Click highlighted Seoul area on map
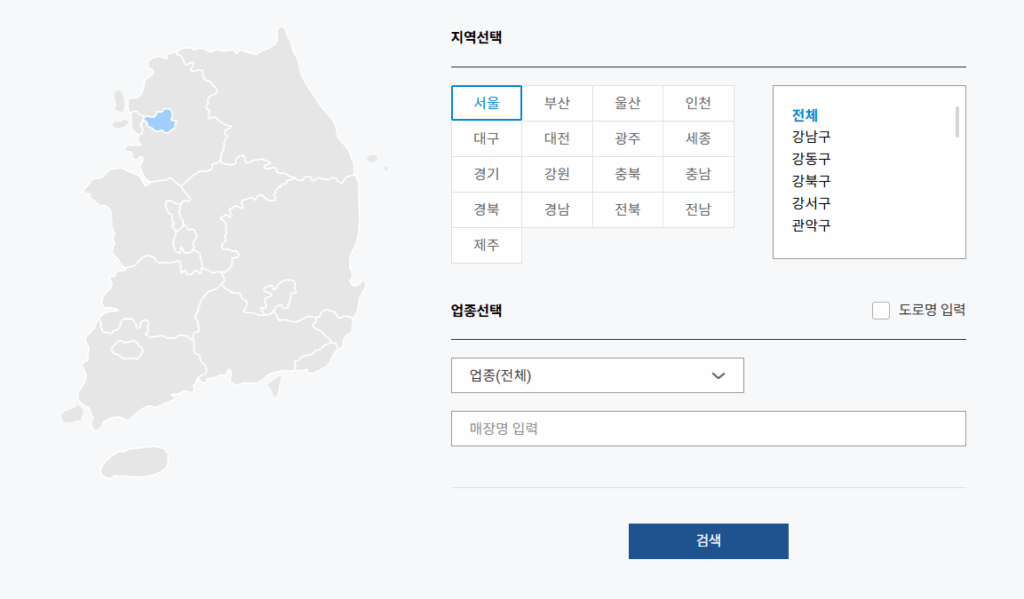1024x599 pixels. click(x=160, y=121)
